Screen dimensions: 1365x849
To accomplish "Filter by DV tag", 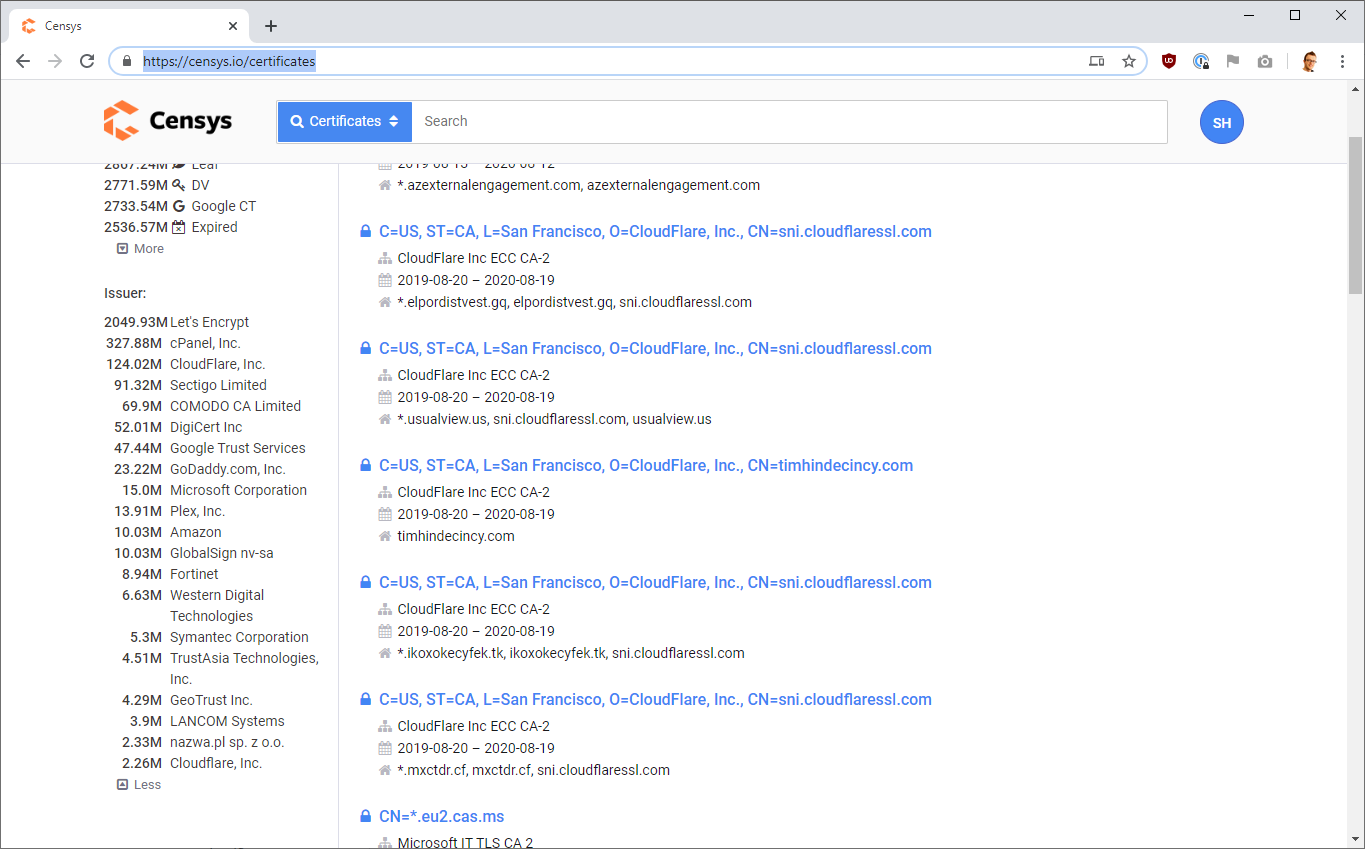I will coord(200,185).
